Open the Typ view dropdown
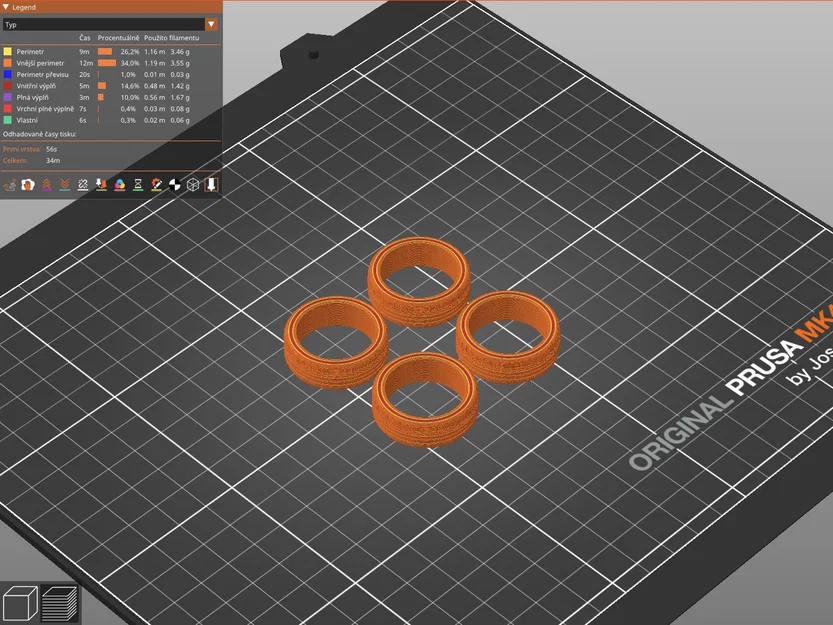833x625 pixels. click(211, 24)
